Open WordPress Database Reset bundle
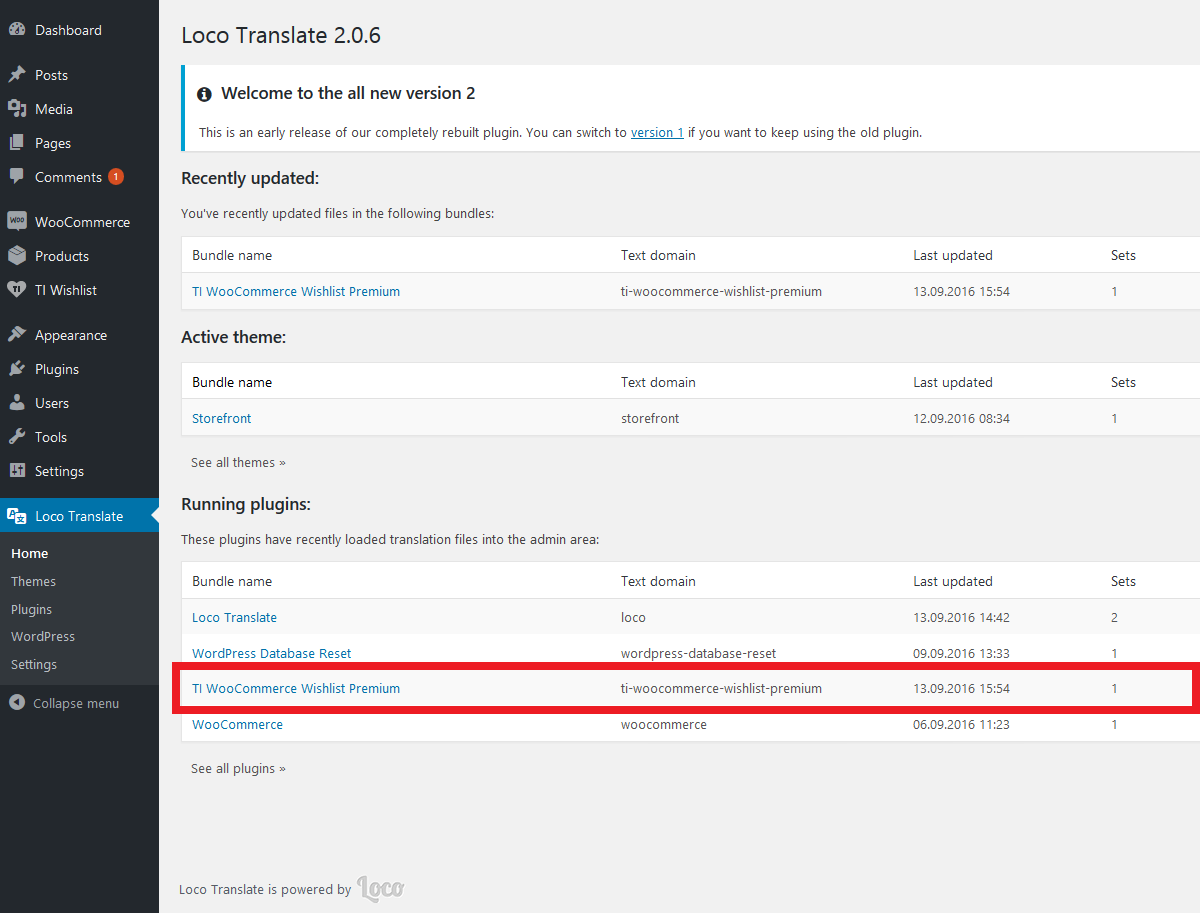Screen dimensions: 1200x913 pyautogui.click(x=272, y=653)
